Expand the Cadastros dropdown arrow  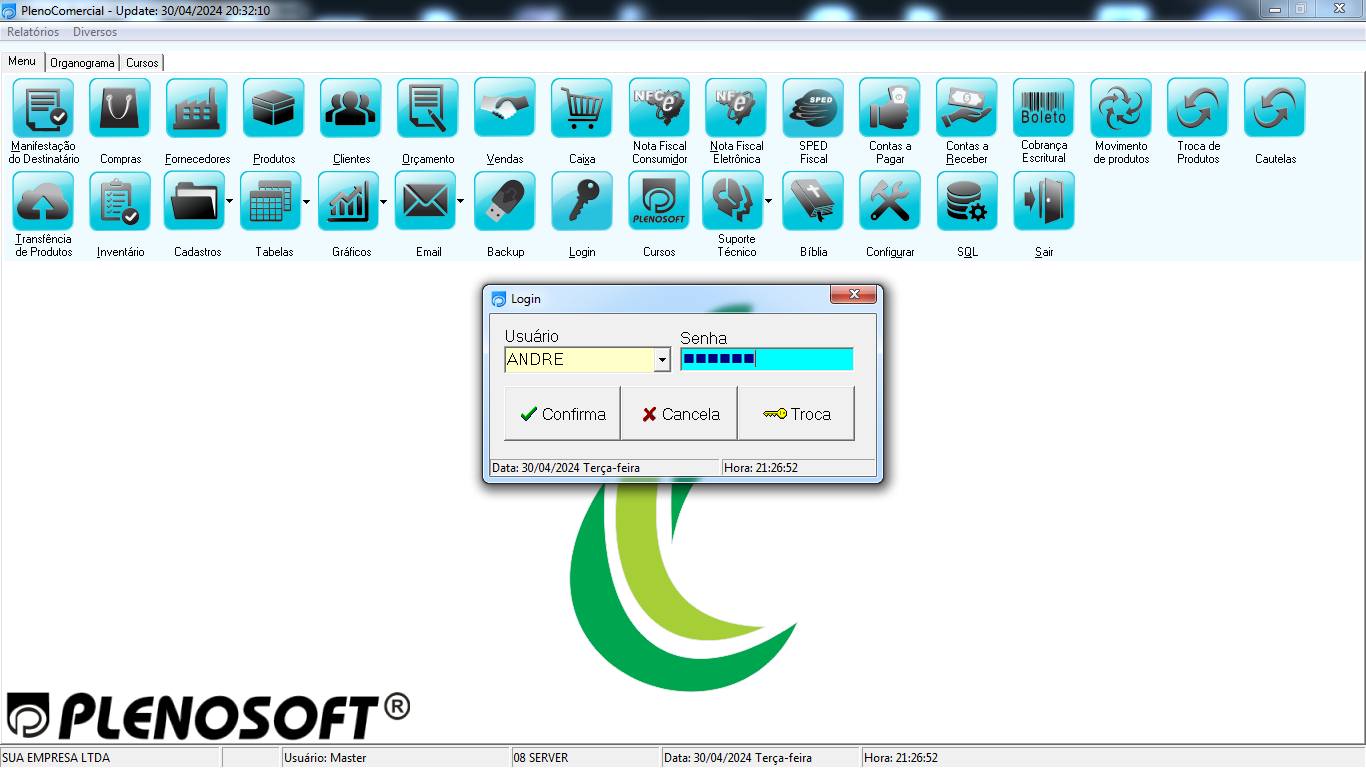tap(230, 201)
